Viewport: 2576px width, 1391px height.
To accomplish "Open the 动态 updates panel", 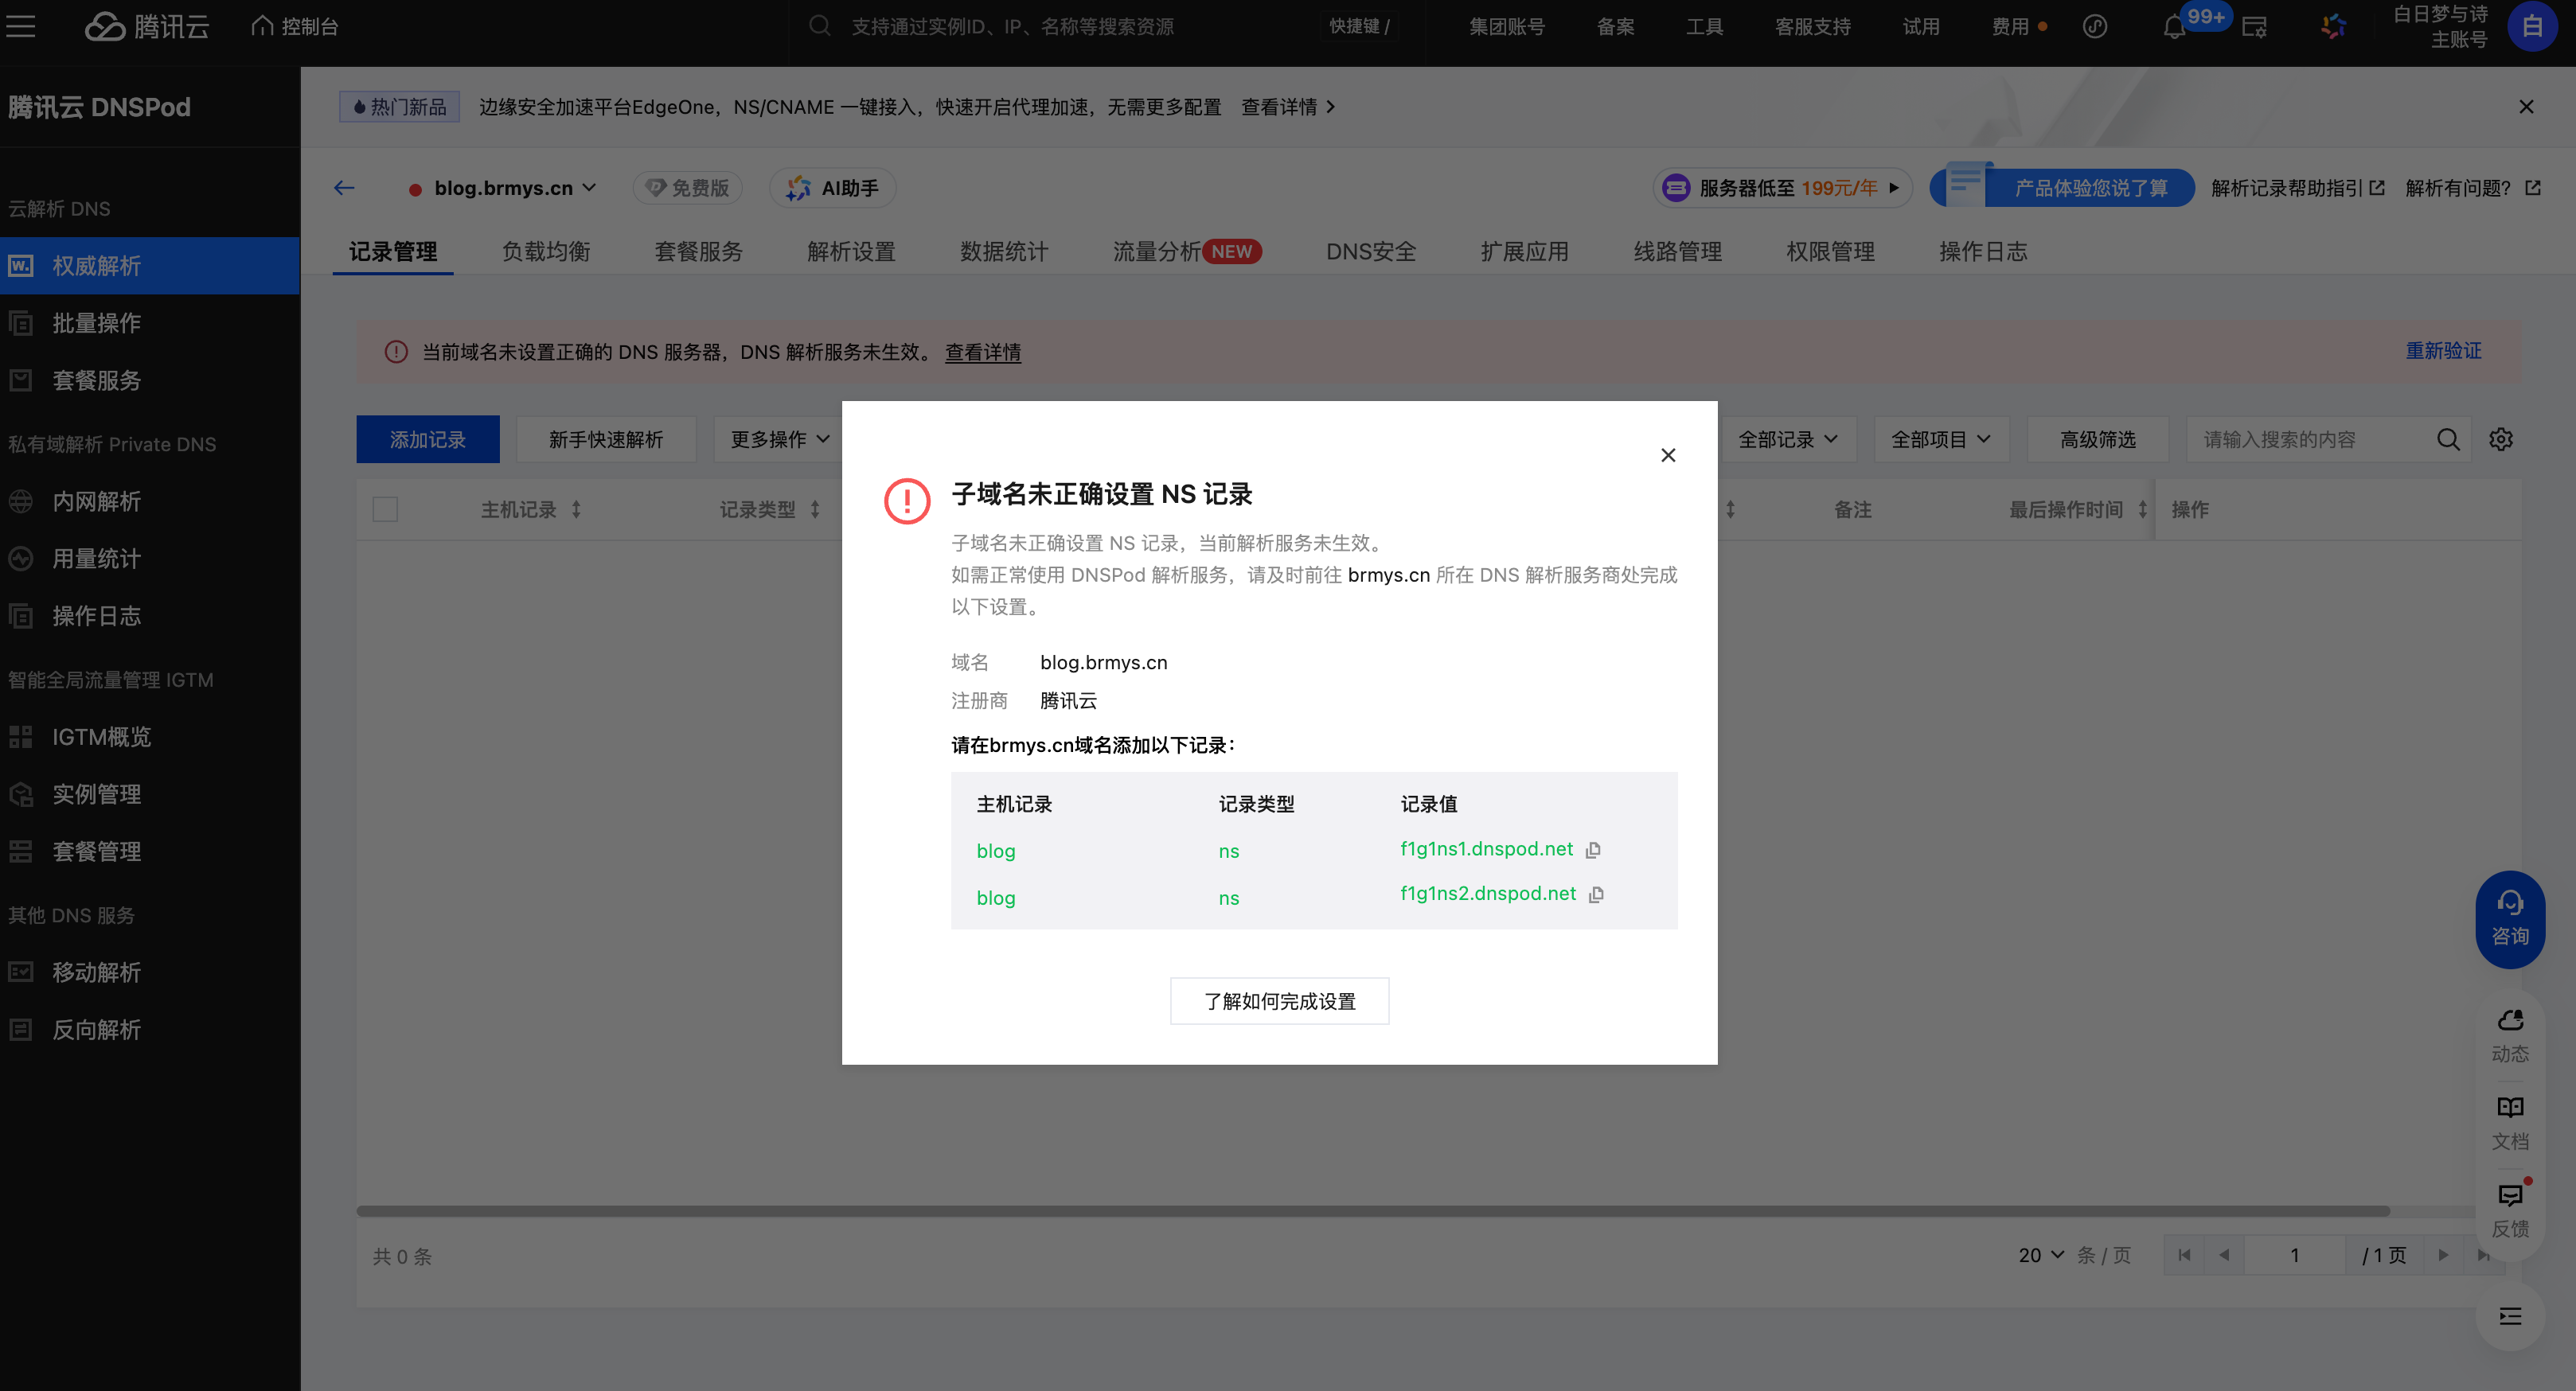I will point(2510,1035).
